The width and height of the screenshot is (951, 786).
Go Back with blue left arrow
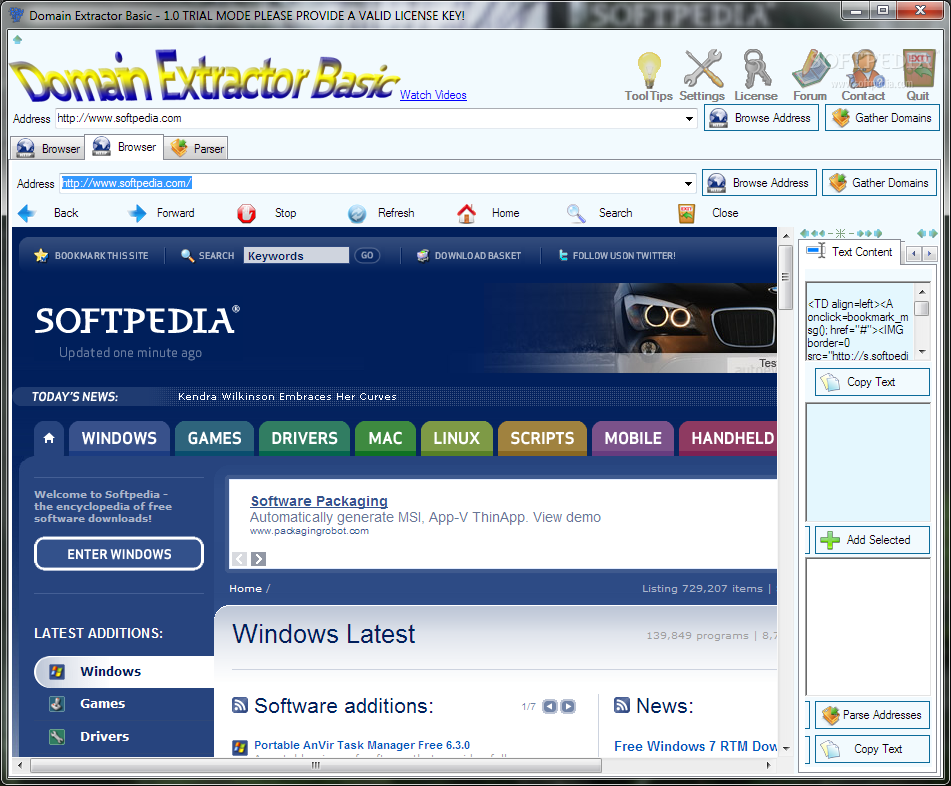27,213
